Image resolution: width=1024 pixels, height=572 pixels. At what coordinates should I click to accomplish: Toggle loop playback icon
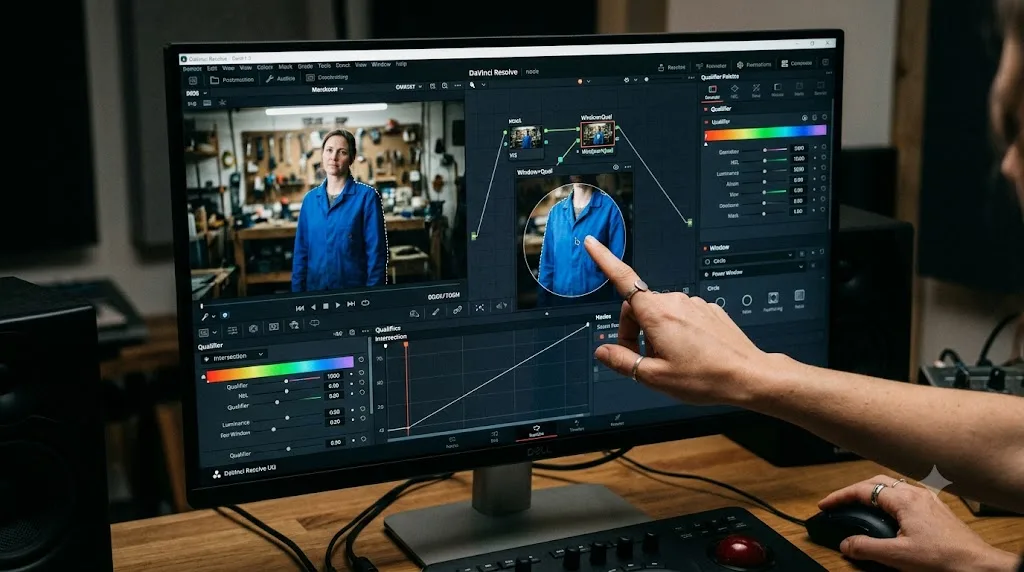coord(365,303)
